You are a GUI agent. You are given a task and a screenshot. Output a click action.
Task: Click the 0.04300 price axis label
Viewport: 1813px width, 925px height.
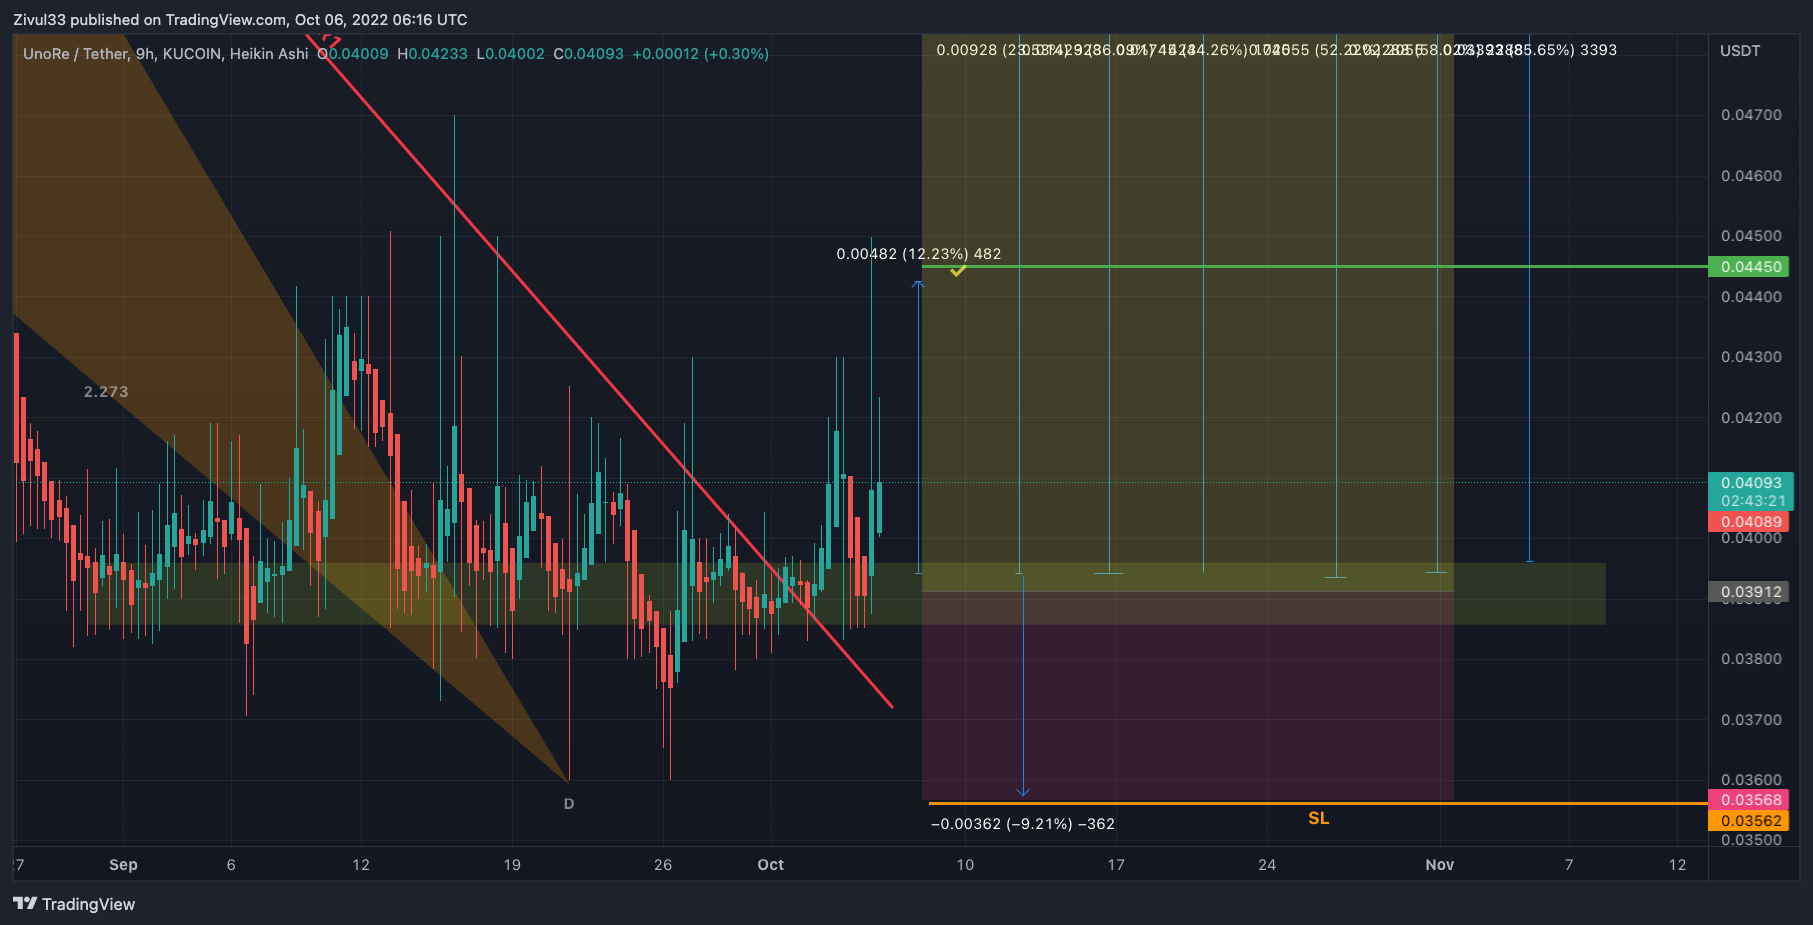tap(1751, 357)
